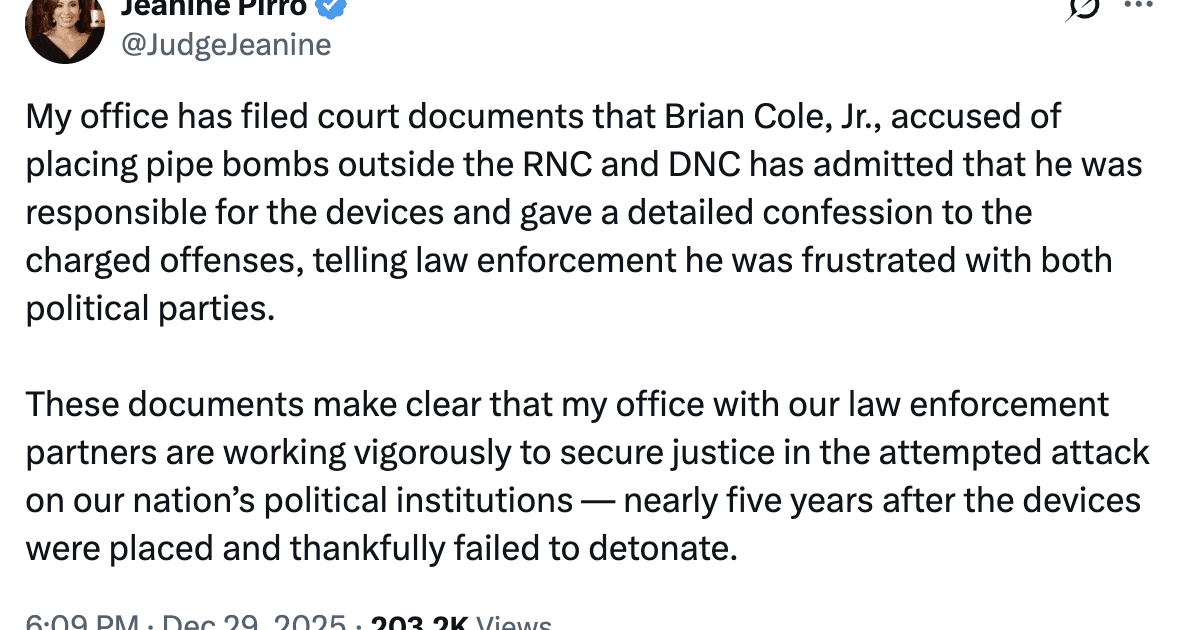Open the Jeanine Pirro display name link

[x=215, y=7]
